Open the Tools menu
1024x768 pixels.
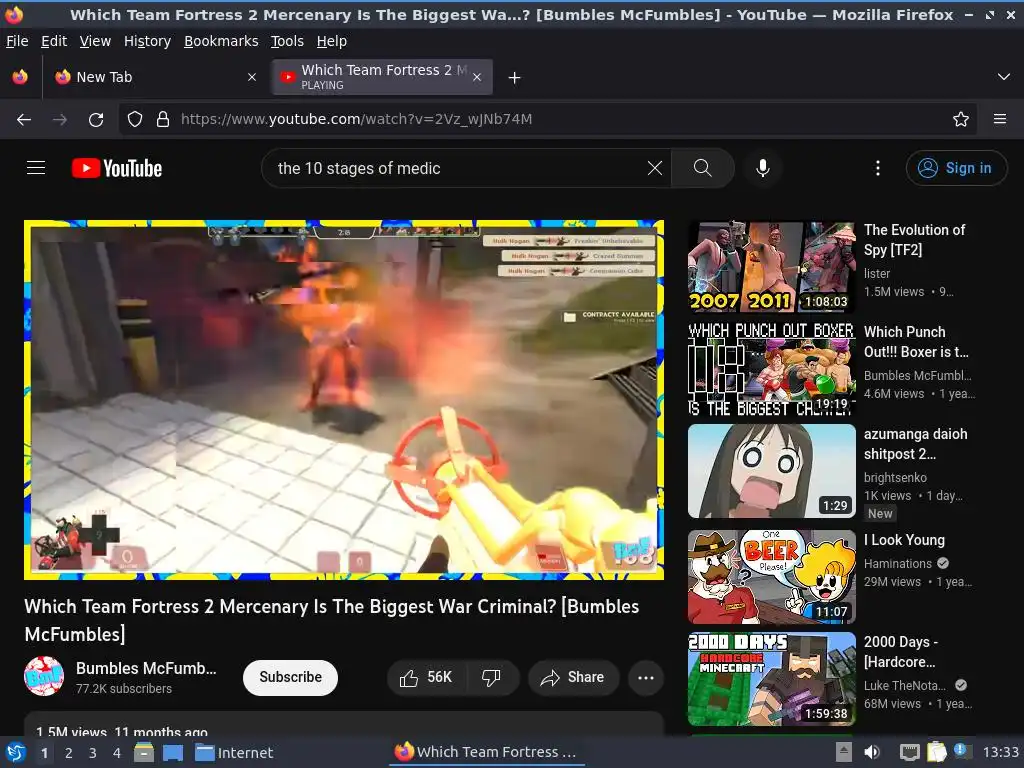point(287,41)
